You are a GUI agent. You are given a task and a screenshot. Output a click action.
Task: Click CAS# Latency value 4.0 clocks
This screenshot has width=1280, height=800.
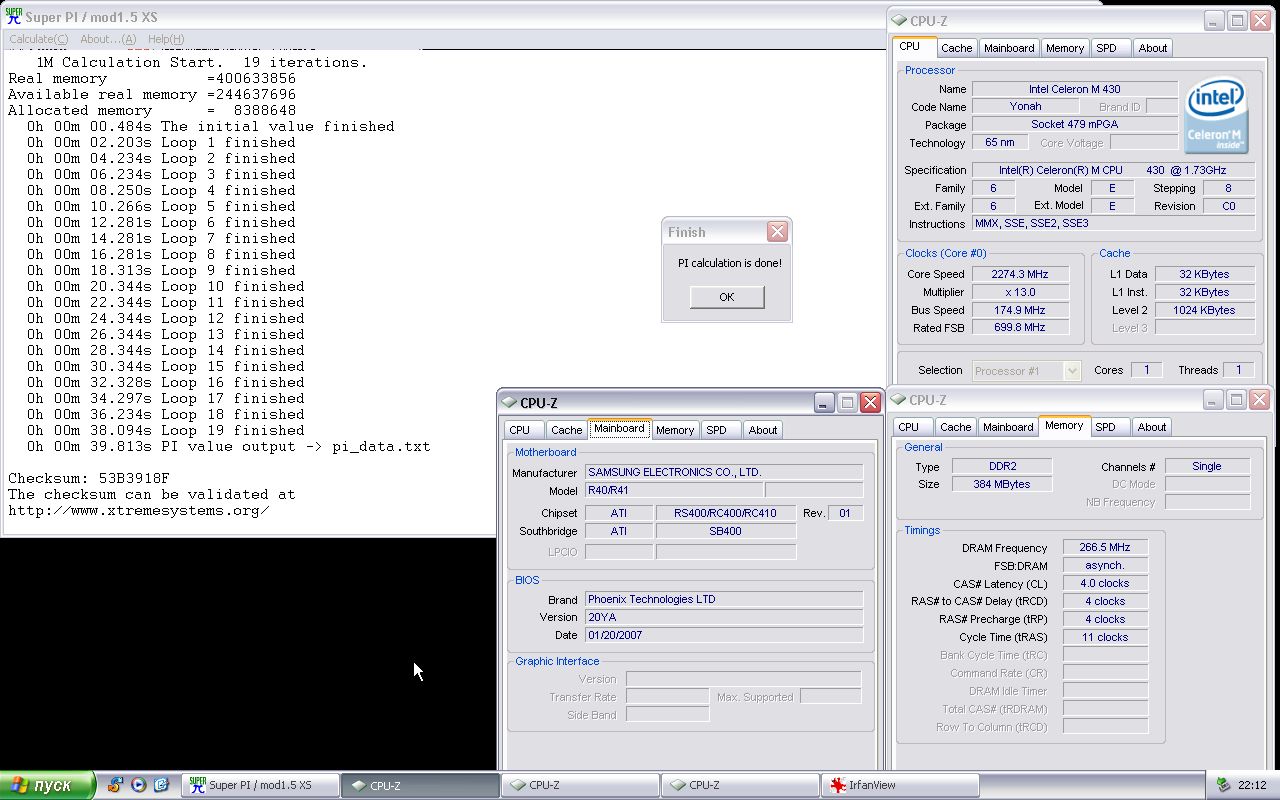pyautogui.click(x=1105, y=583)
